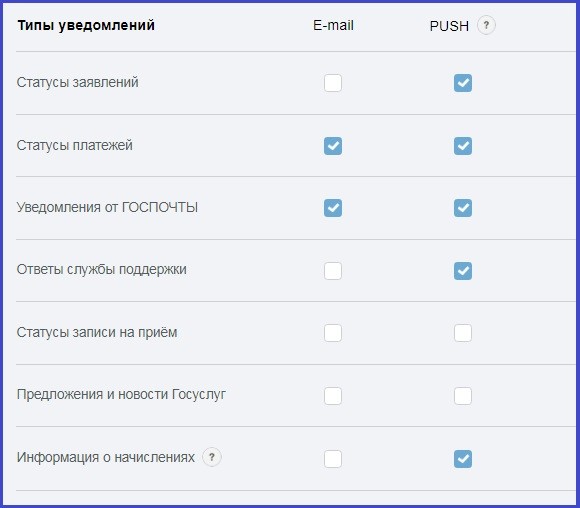Screen dimensions: 580x508
Task: Enable E-mail for Статусы записи на приём
Action: (333, 333)
